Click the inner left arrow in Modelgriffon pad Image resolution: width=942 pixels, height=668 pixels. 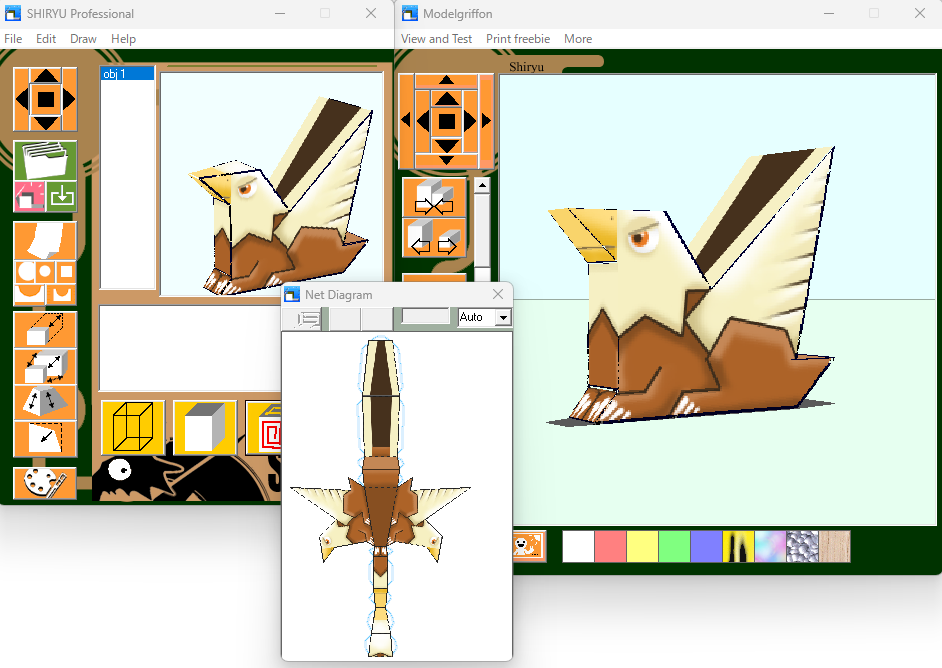click(x=422, y=121)
